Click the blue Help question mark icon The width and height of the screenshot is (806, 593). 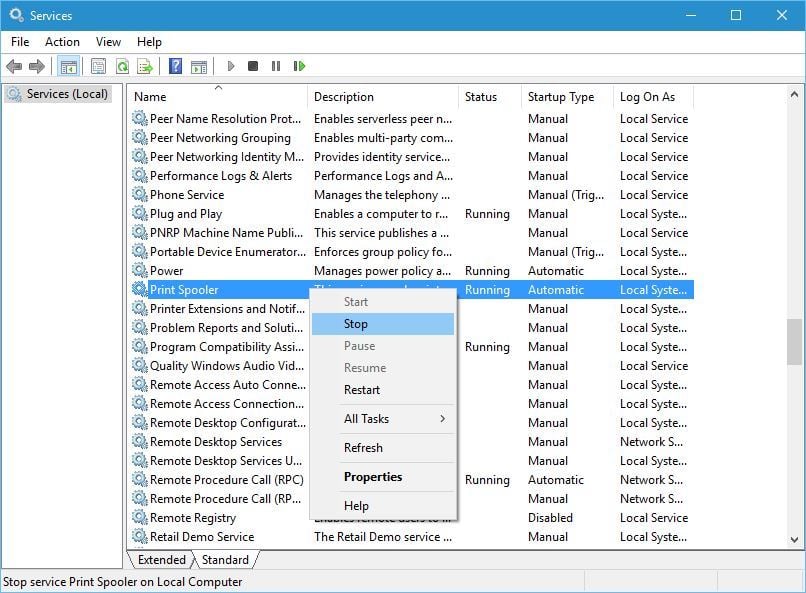tap(175, 66)
